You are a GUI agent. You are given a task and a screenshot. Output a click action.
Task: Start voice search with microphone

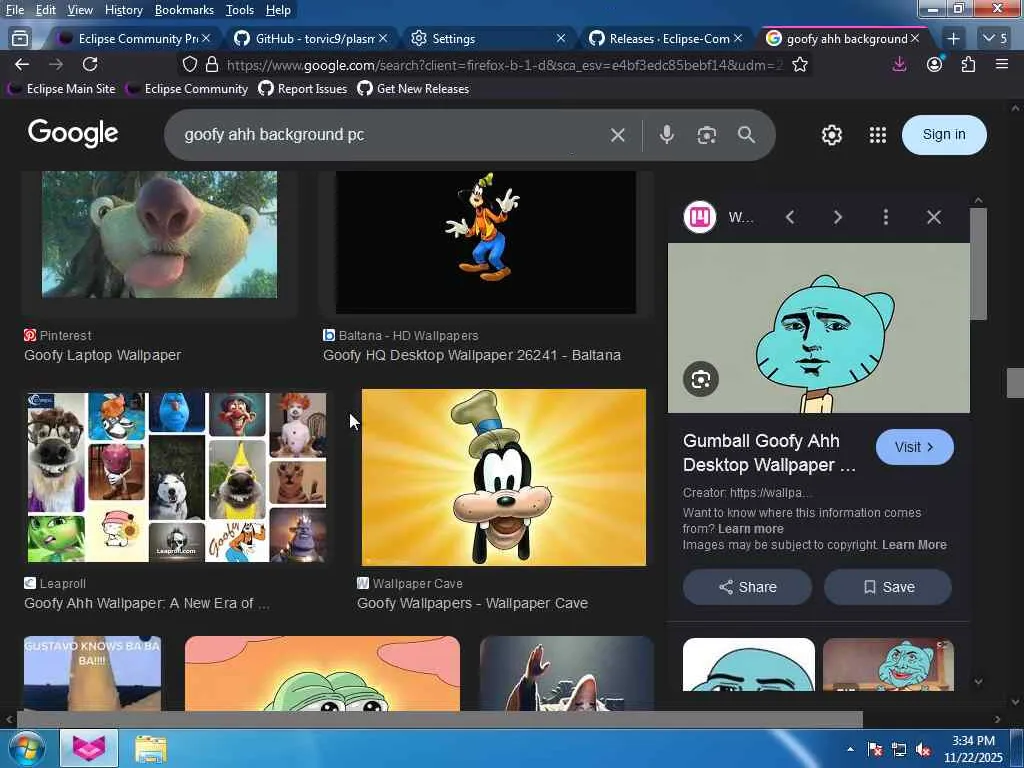coord(666,135)
